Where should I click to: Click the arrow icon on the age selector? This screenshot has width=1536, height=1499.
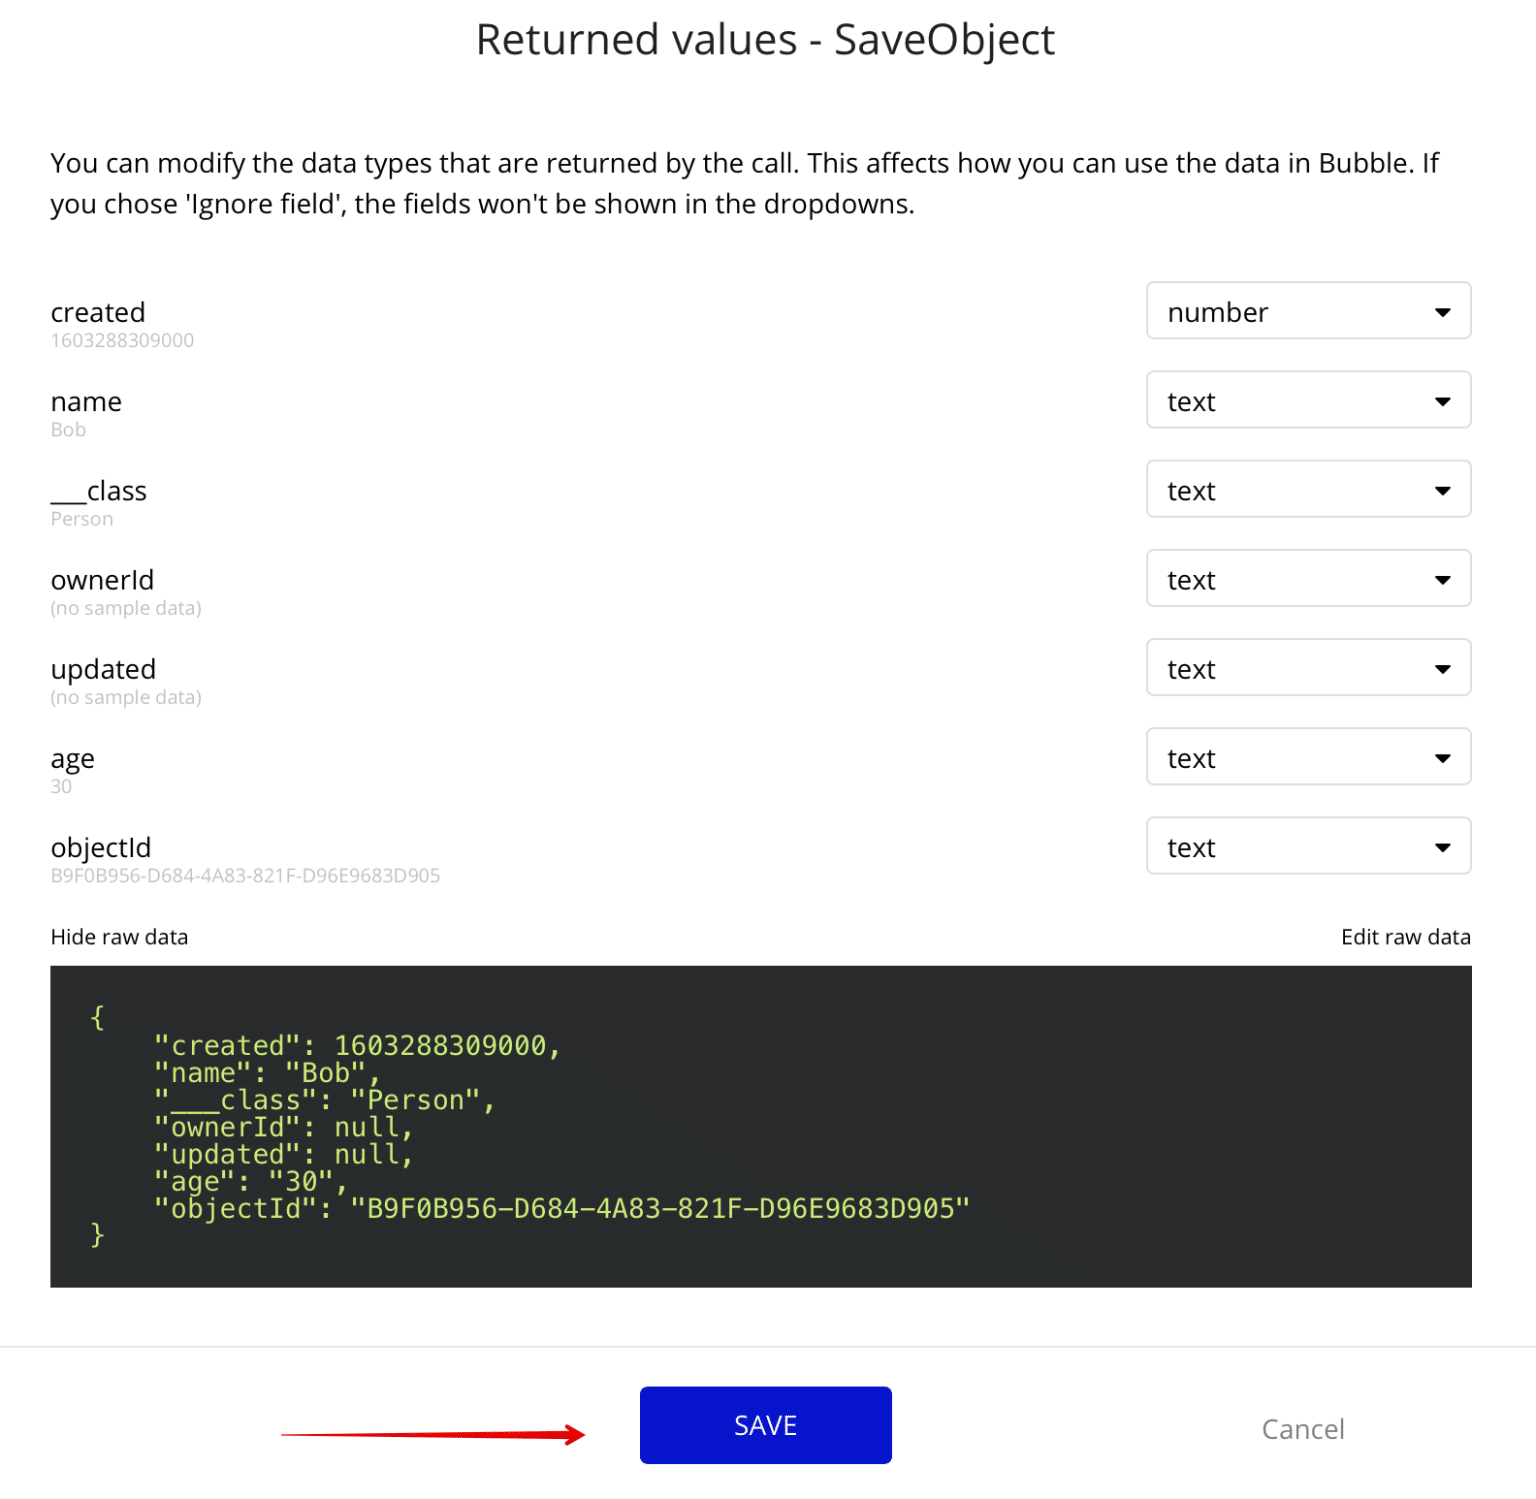coord(1443,757)
